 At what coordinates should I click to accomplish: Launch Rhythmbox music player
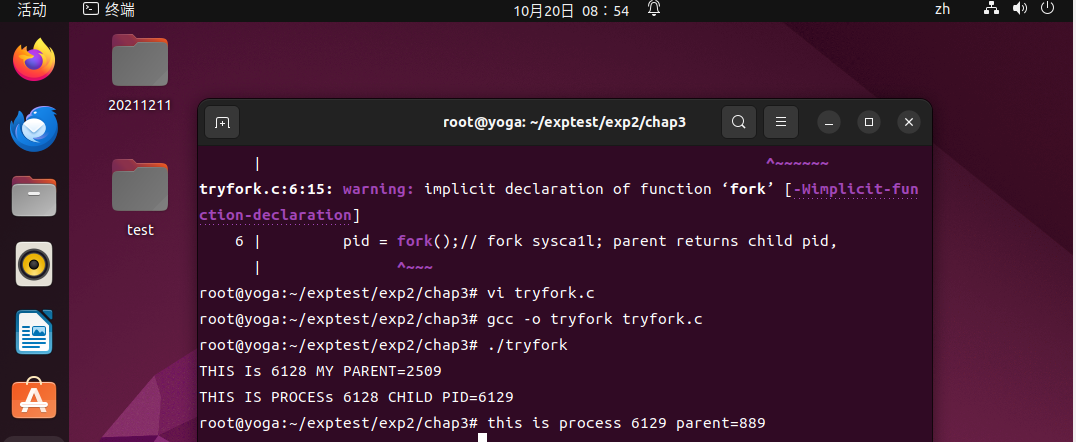coord(34,265)
